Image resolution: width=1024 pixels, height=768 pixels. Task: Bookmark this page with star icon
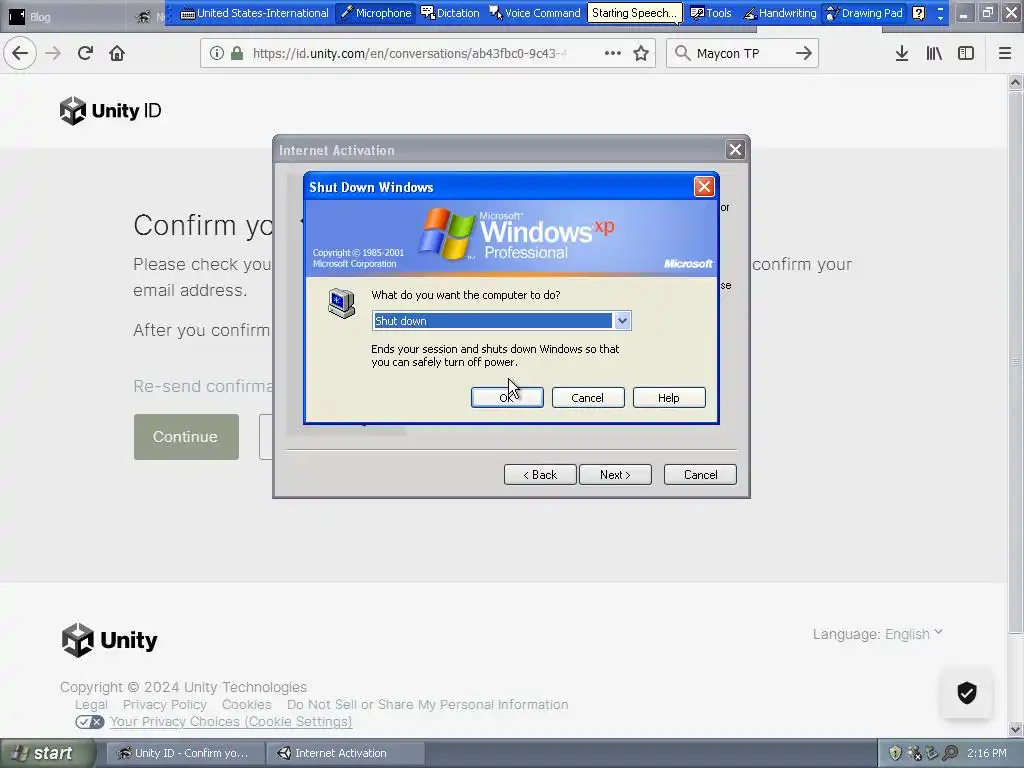[641, 53]
